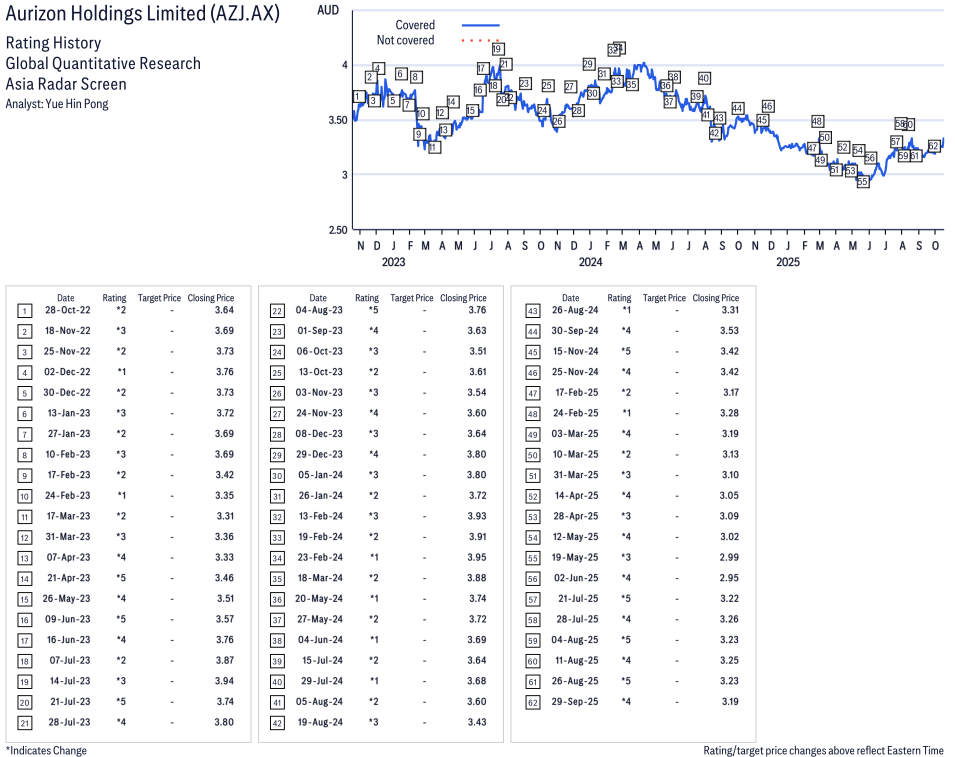This screenshot has width=955, height=757.
Task: Click chart marker 62 at chart's right end
Action: coord(933,146)
